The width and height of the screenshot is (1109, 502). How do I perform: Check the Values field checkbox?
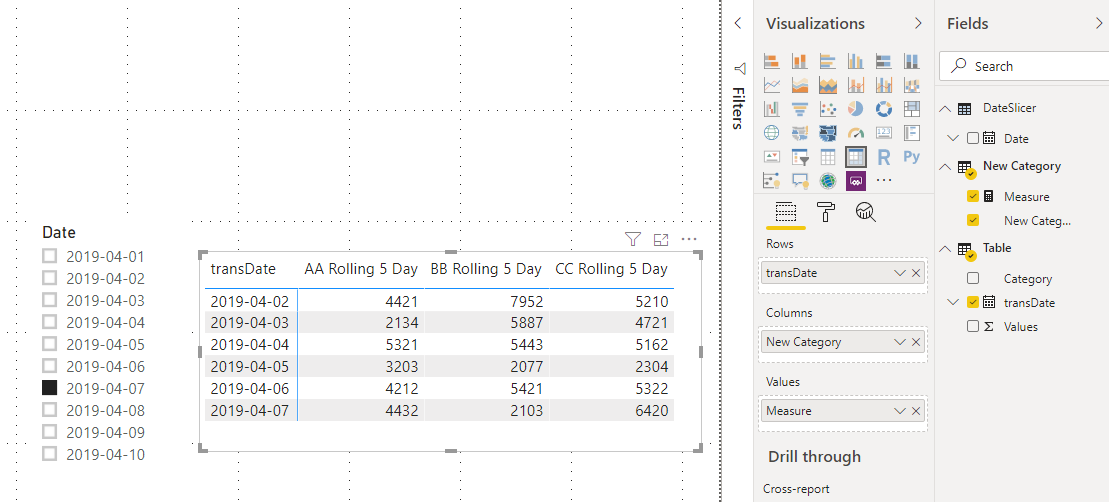(972, 327)
